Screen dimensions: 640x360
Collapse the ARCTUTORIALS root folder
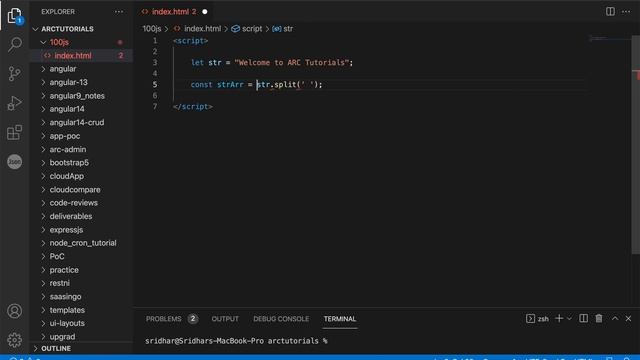coord(67,29)
